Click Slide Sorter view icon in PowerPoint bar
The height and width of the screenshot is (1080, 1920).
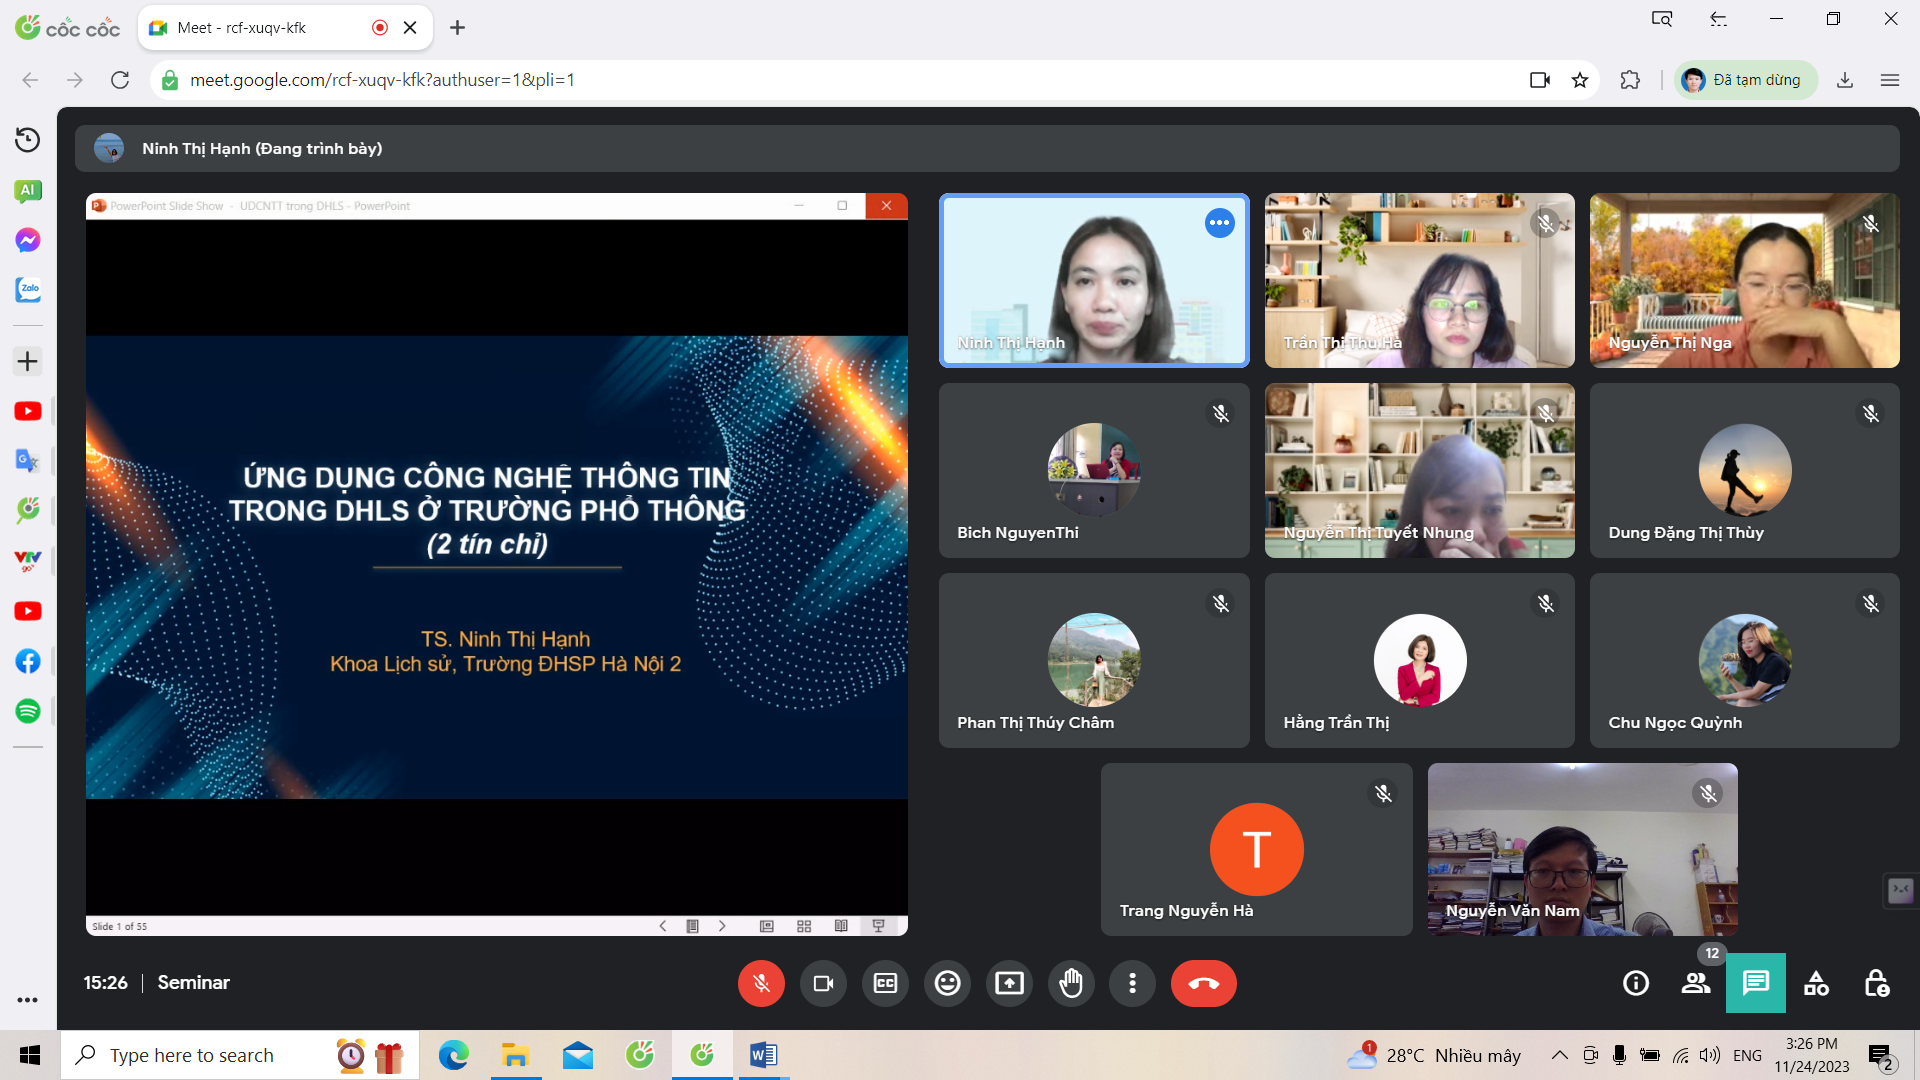pos(804,926)
